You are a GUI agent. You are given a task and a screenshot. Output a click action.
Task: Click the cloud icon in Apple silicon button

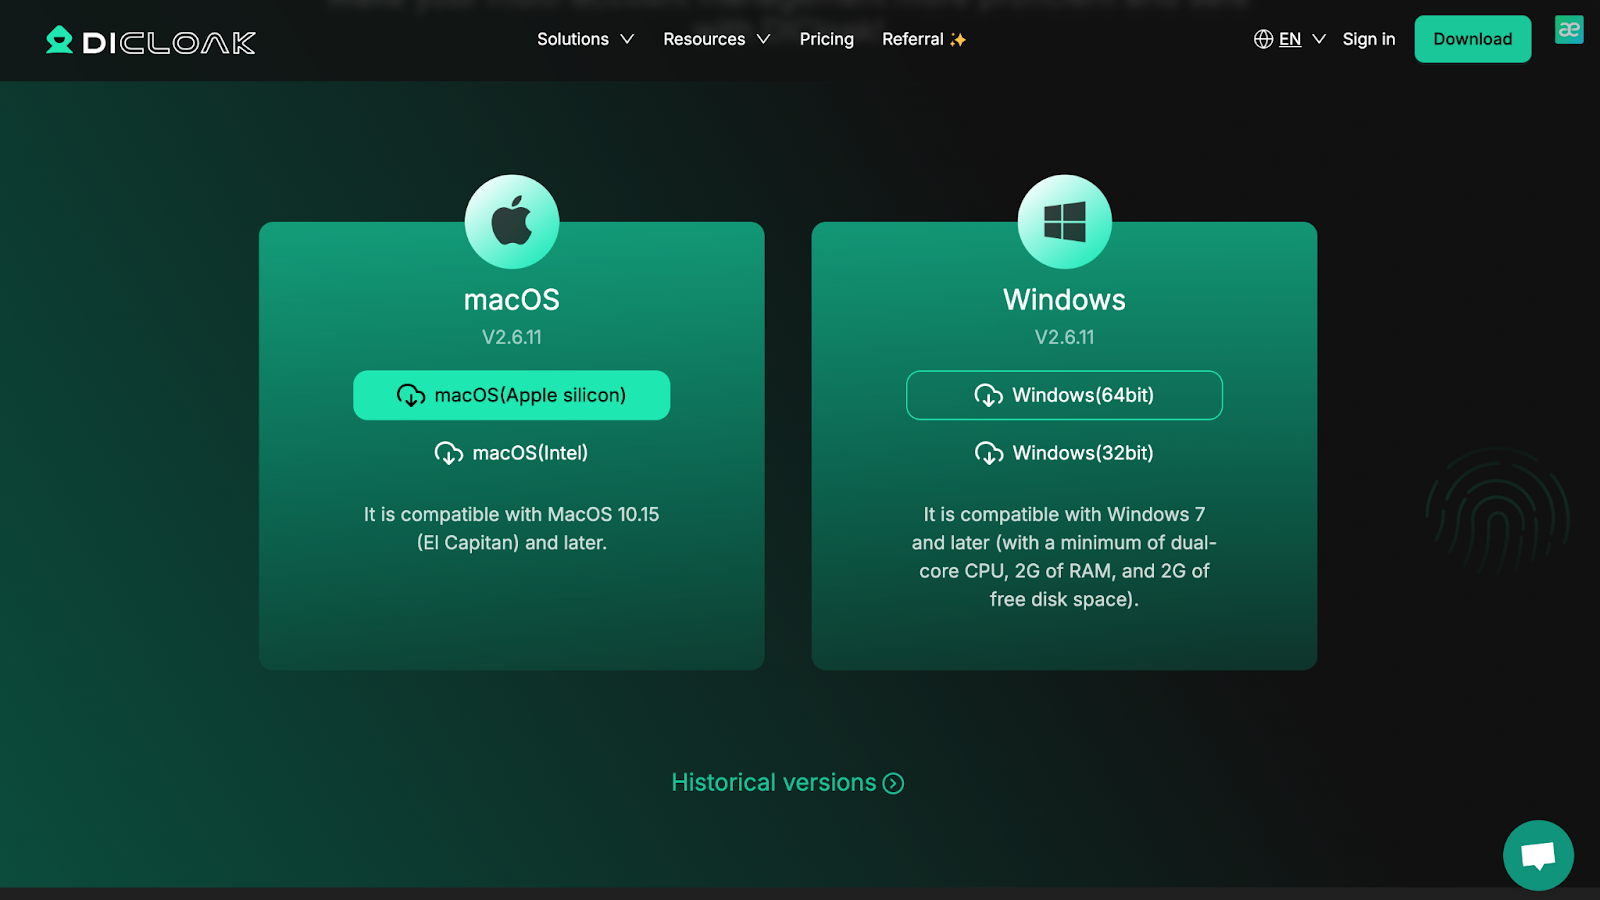(411, 396)
